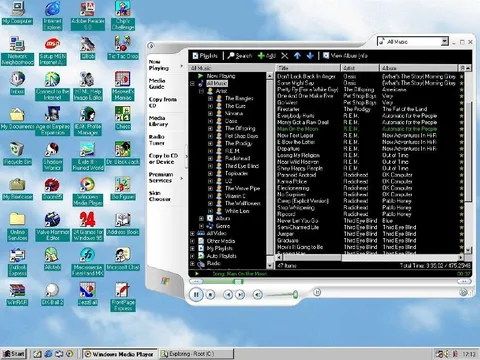Open the Valve Hammer Editor shortcut
The image size is (480, 360).
point(52,227)
